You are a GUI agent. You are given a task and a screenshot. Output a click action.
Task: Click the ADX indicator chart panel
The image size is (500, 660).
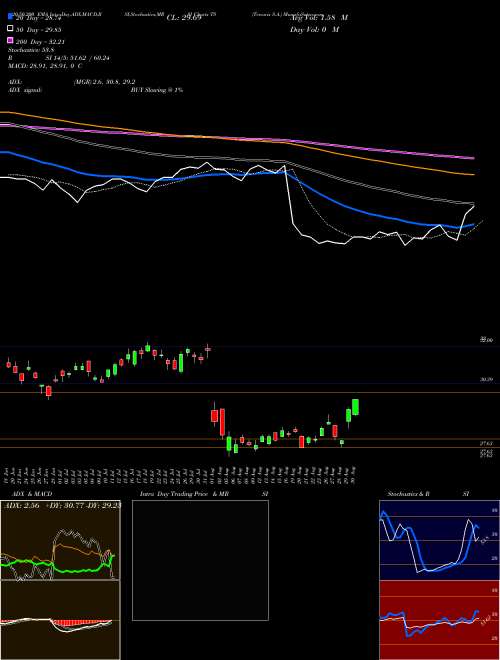[x=60, y=540]
